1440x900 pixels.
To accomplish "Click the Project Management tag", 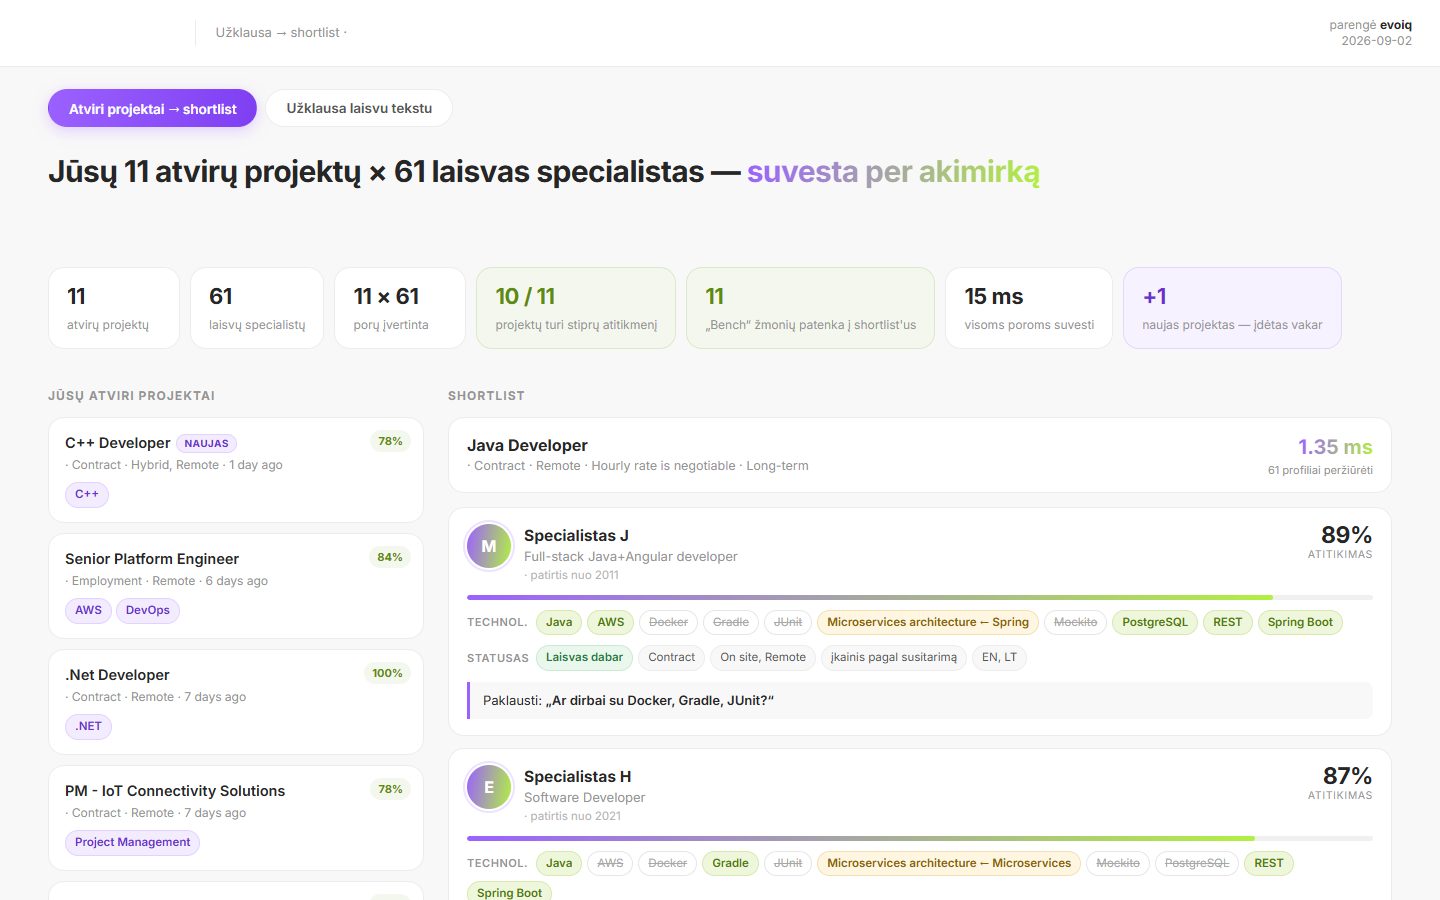I will (x=133, y=842).
